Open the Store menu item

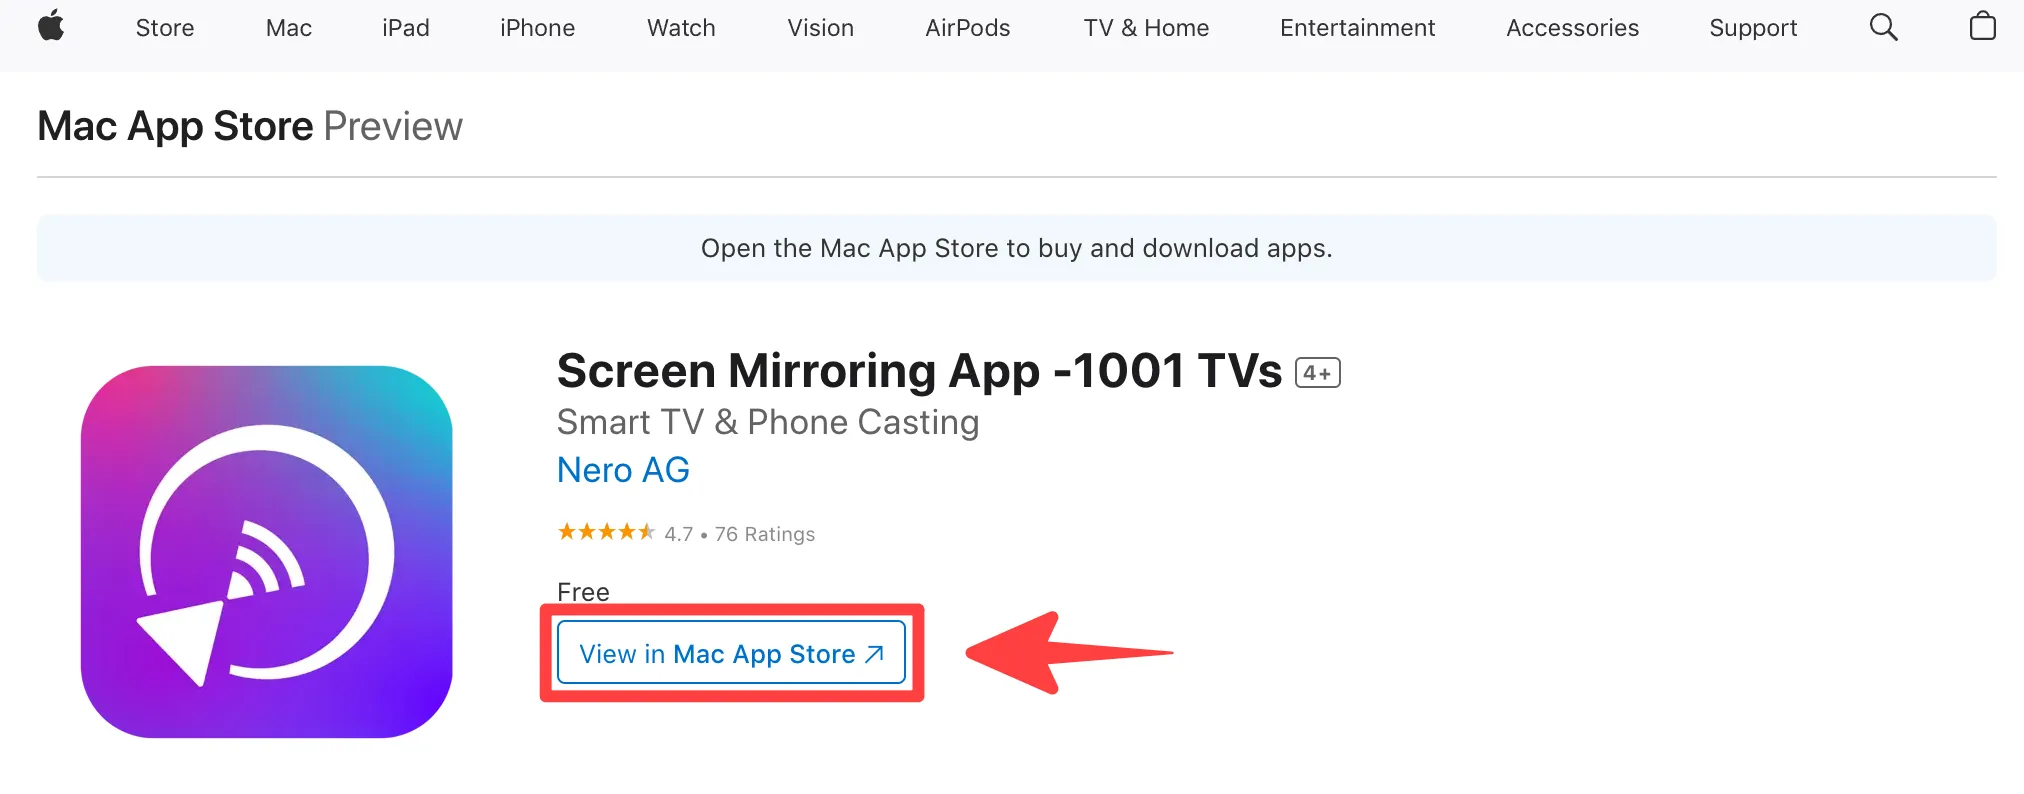coord(165,28)
